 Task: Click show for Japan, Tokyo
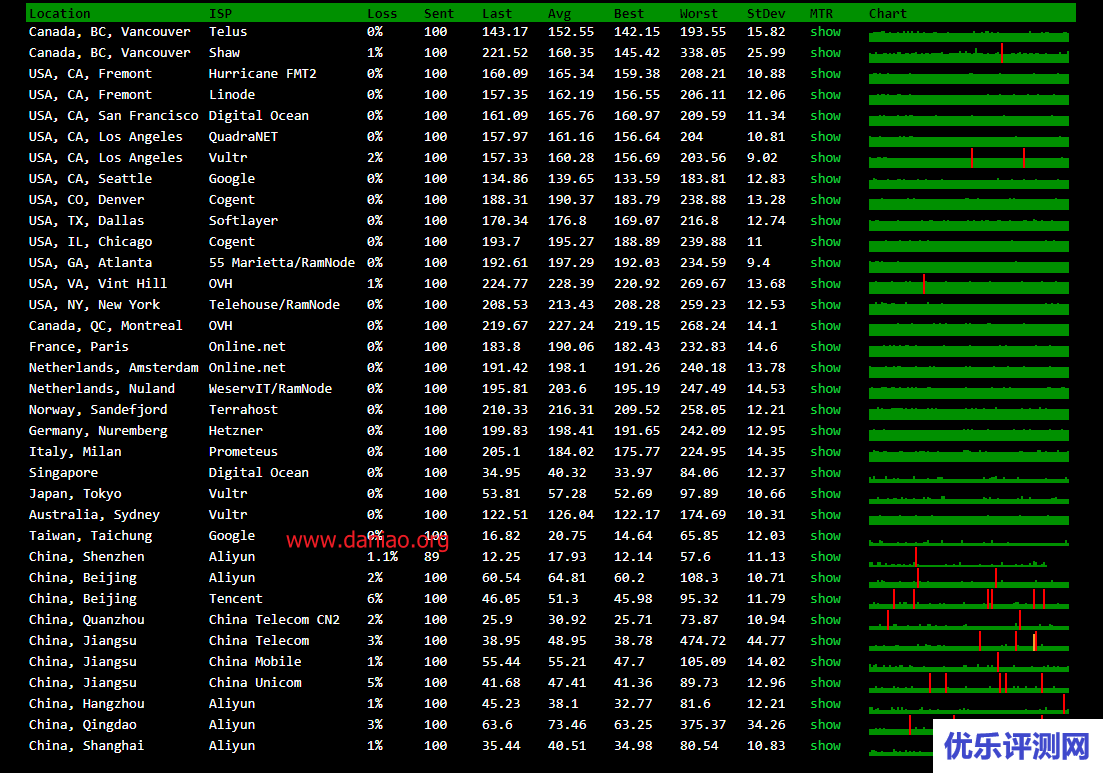(x=825, y=494)
